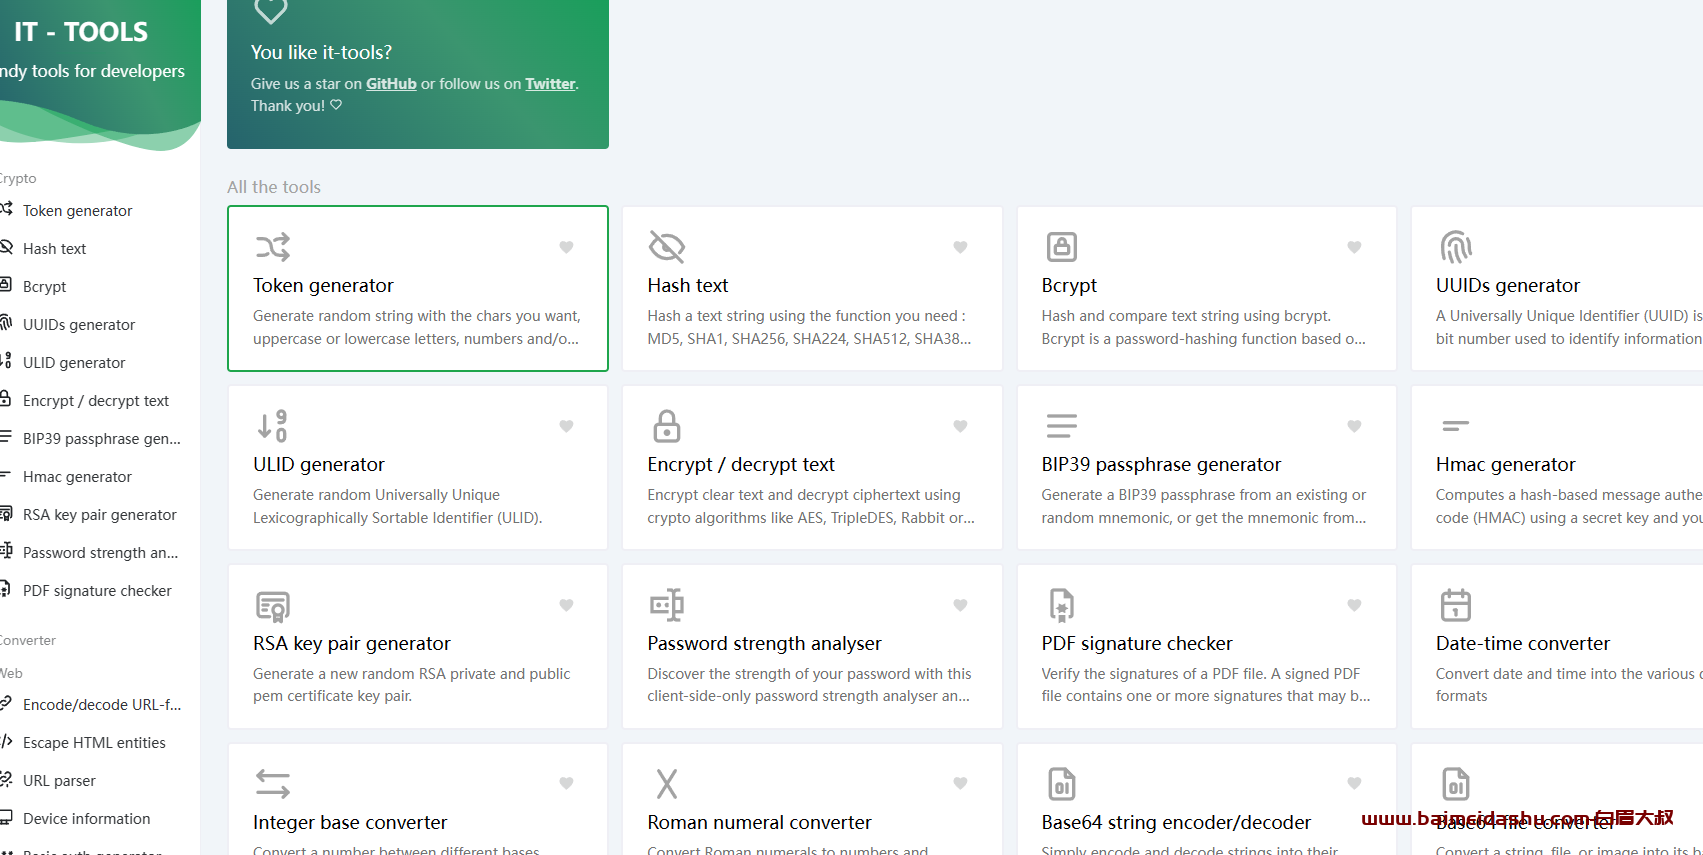
Task: Add RSA key pair generator to favorites
Action: tap(566, 605)
